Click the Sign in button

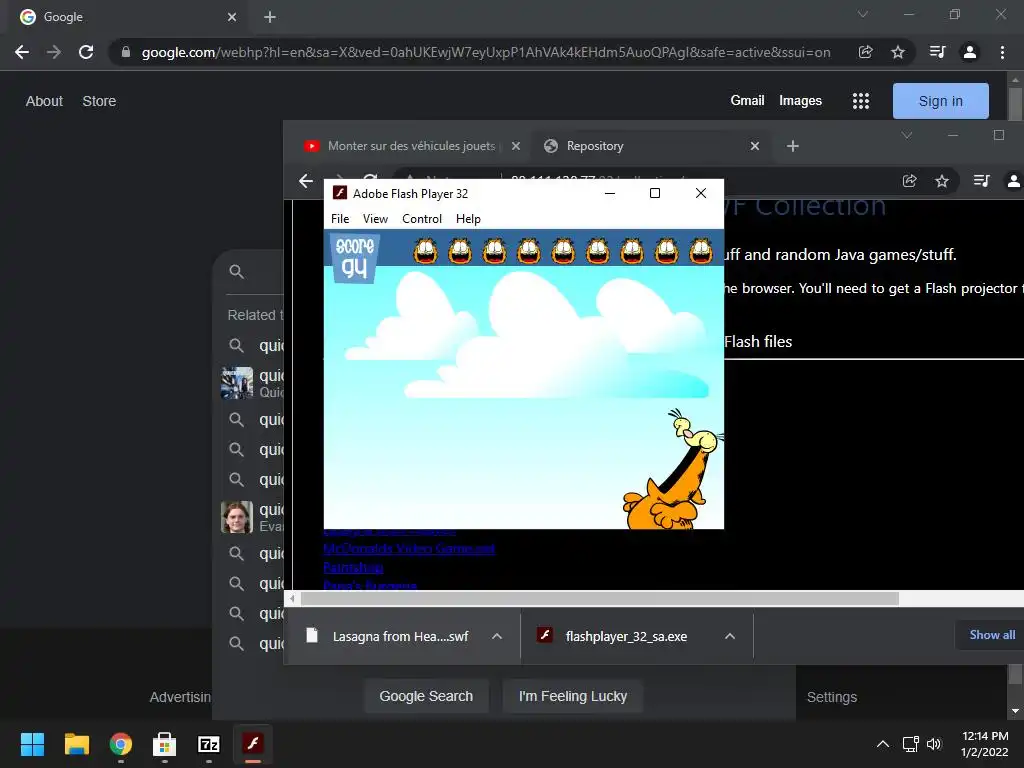(940, 101)
